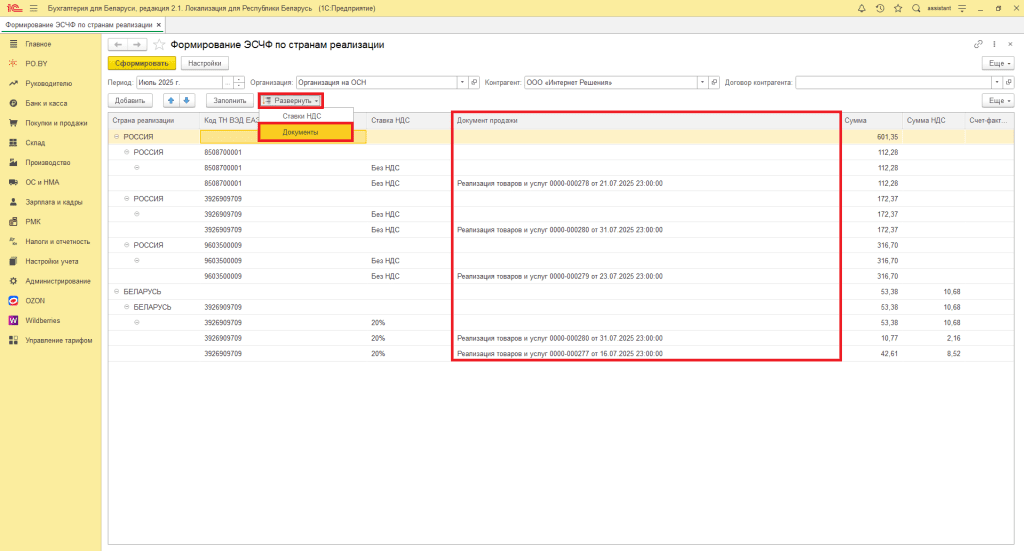Click the Заполнить button
1024x551 pixels.
pyautogui.click(x=229, y=100)
